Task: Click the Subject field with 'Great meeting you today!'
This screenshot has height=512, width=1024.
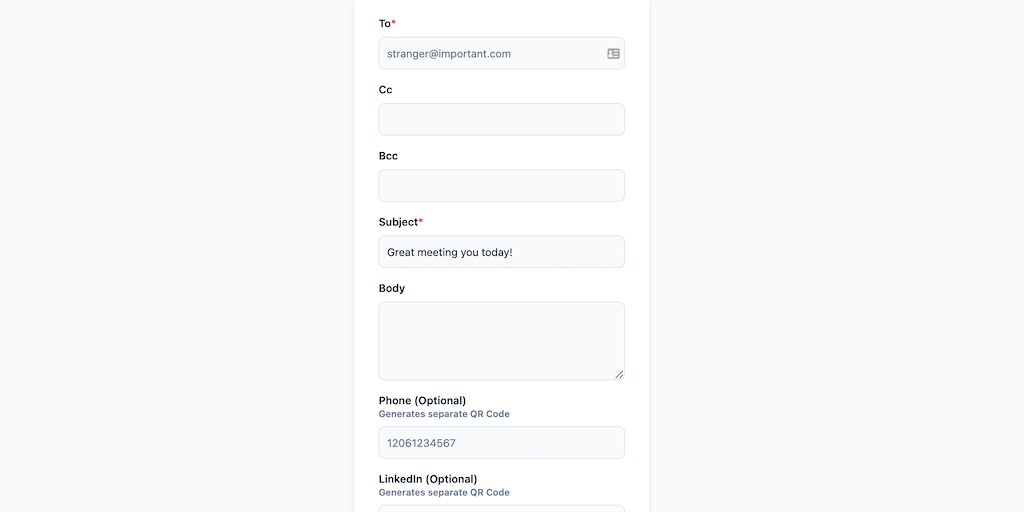Action: (501, 252)
